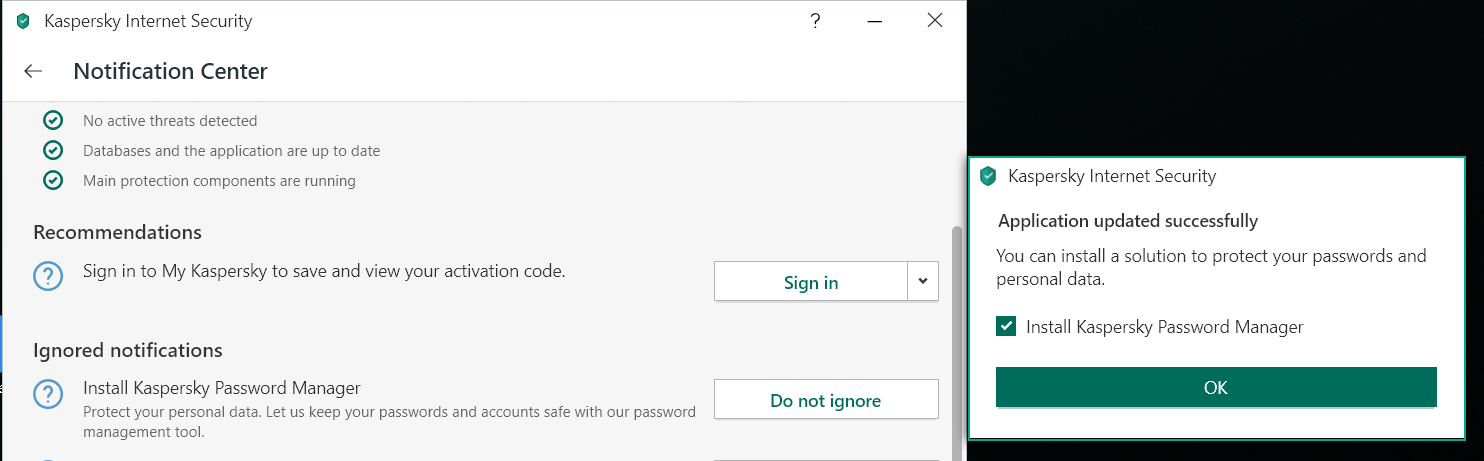Uncheck Install Kaspersky Password Manager checkbox

[1007, 327]
